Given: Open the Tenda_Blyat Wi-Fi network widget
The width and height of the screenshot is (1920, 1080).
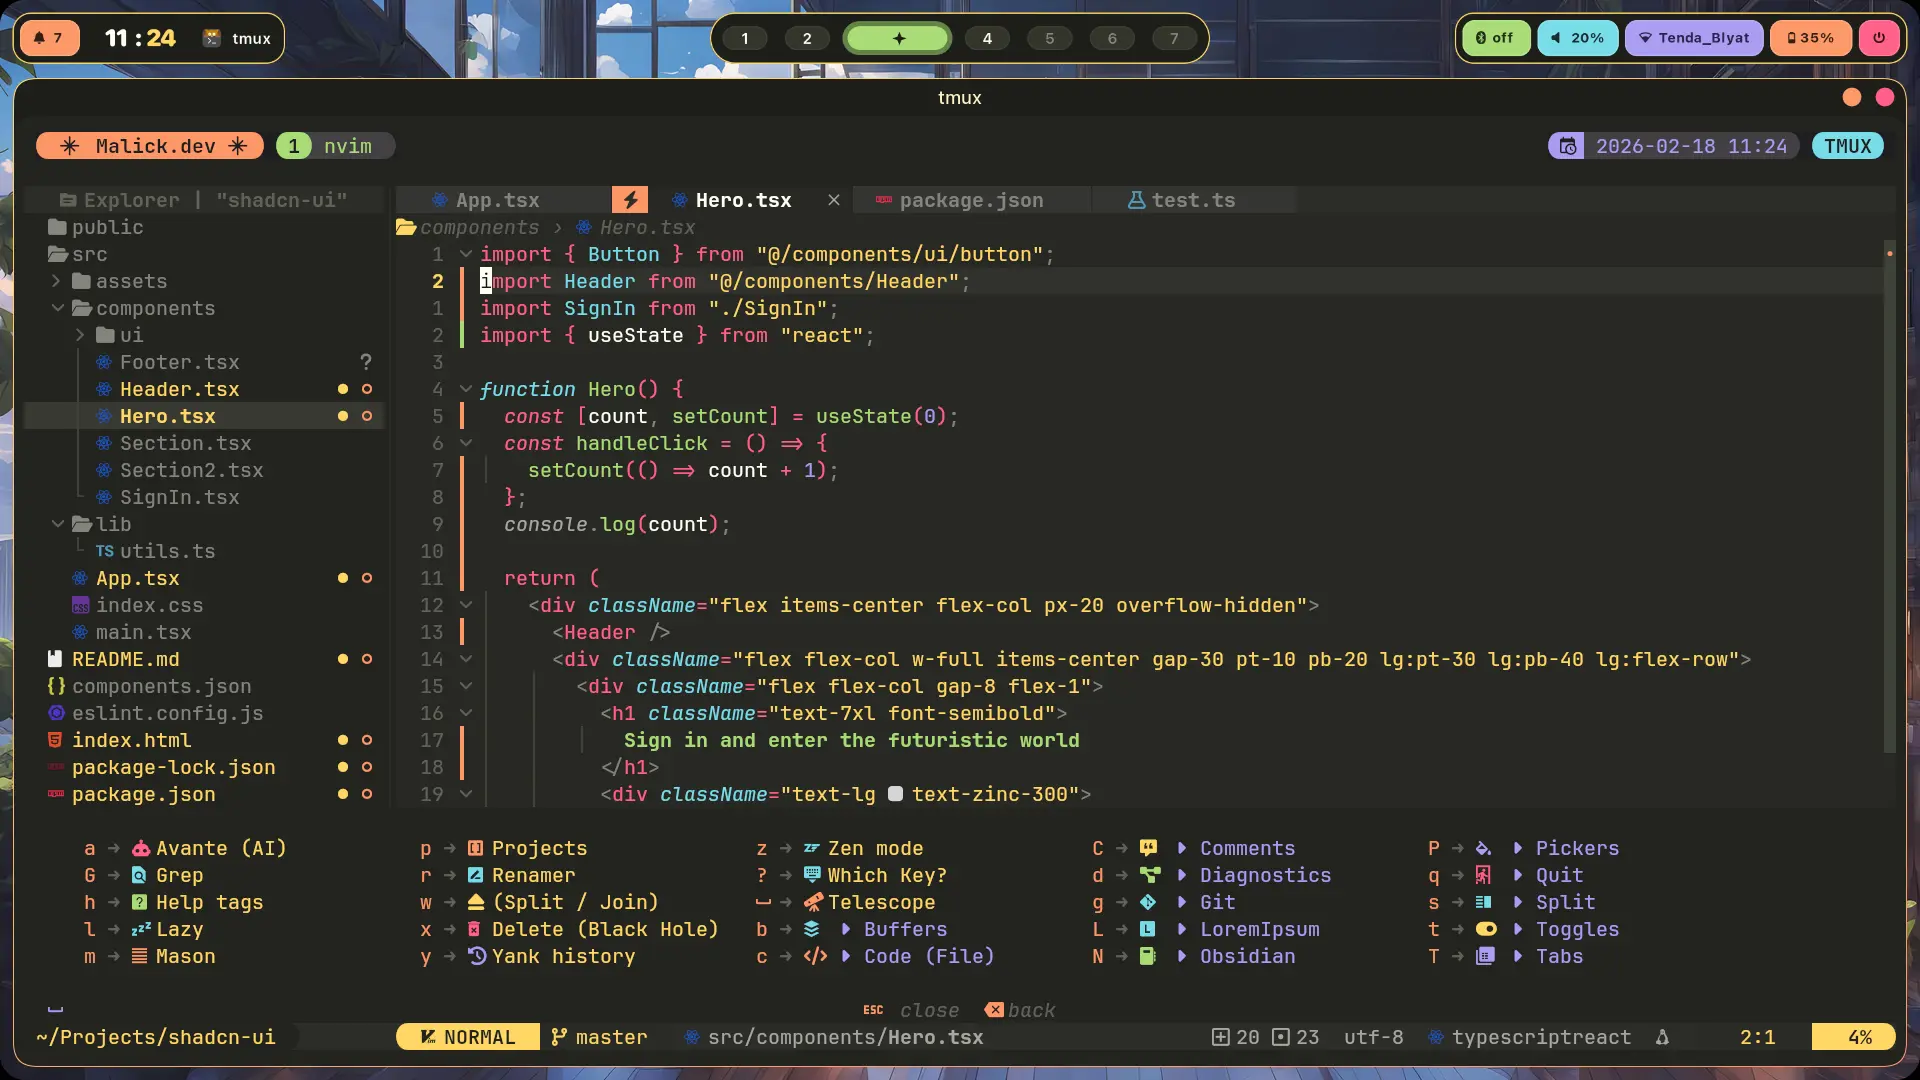Looking at the screenshot, I should pyautogui.click(x=1694, y=38).
